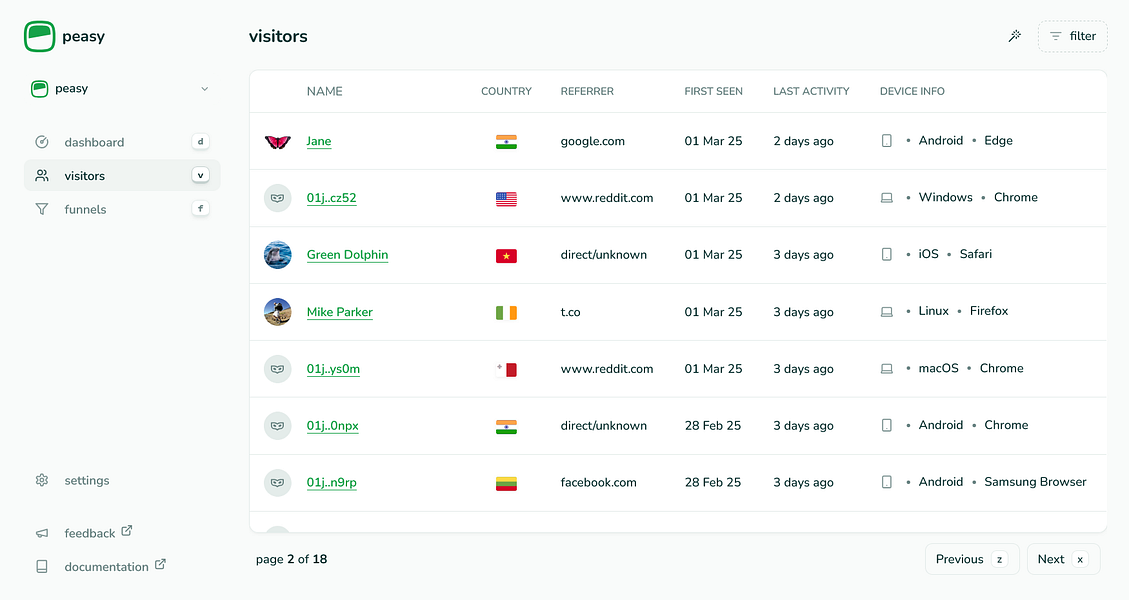Open the funnels section

(86, 210)
